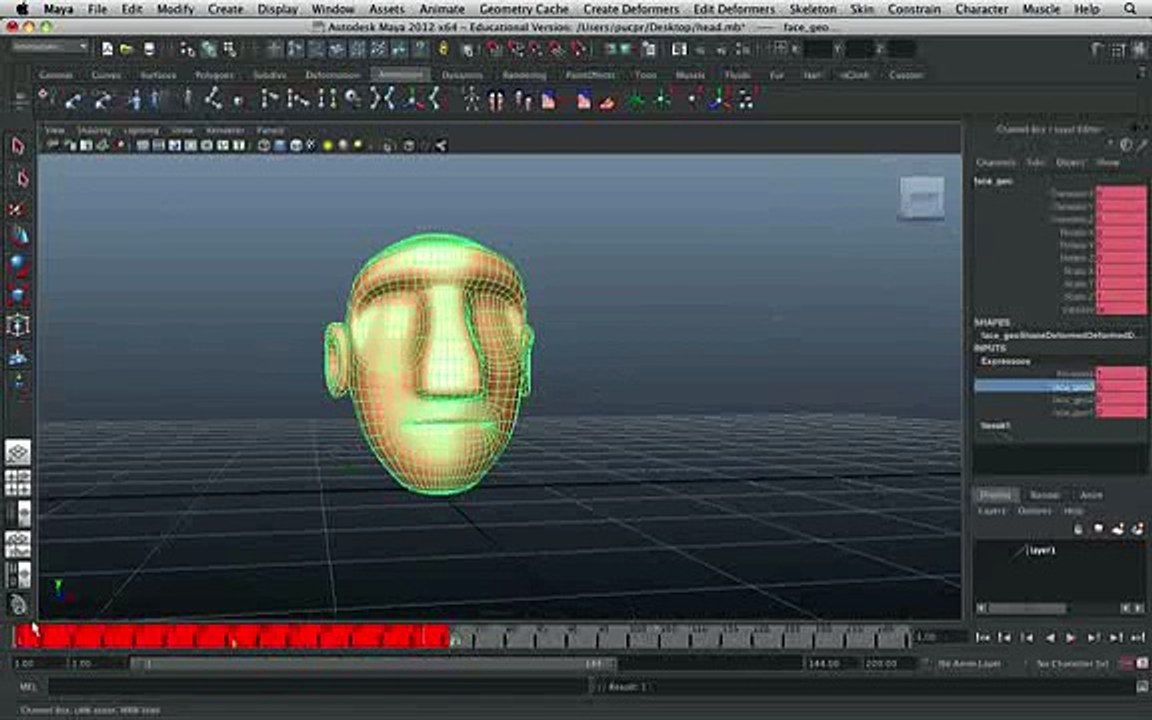Click the view cube in viewport
Image resolution: width=1152 pixels, height=720 pixels.
(x=921, y=196)
